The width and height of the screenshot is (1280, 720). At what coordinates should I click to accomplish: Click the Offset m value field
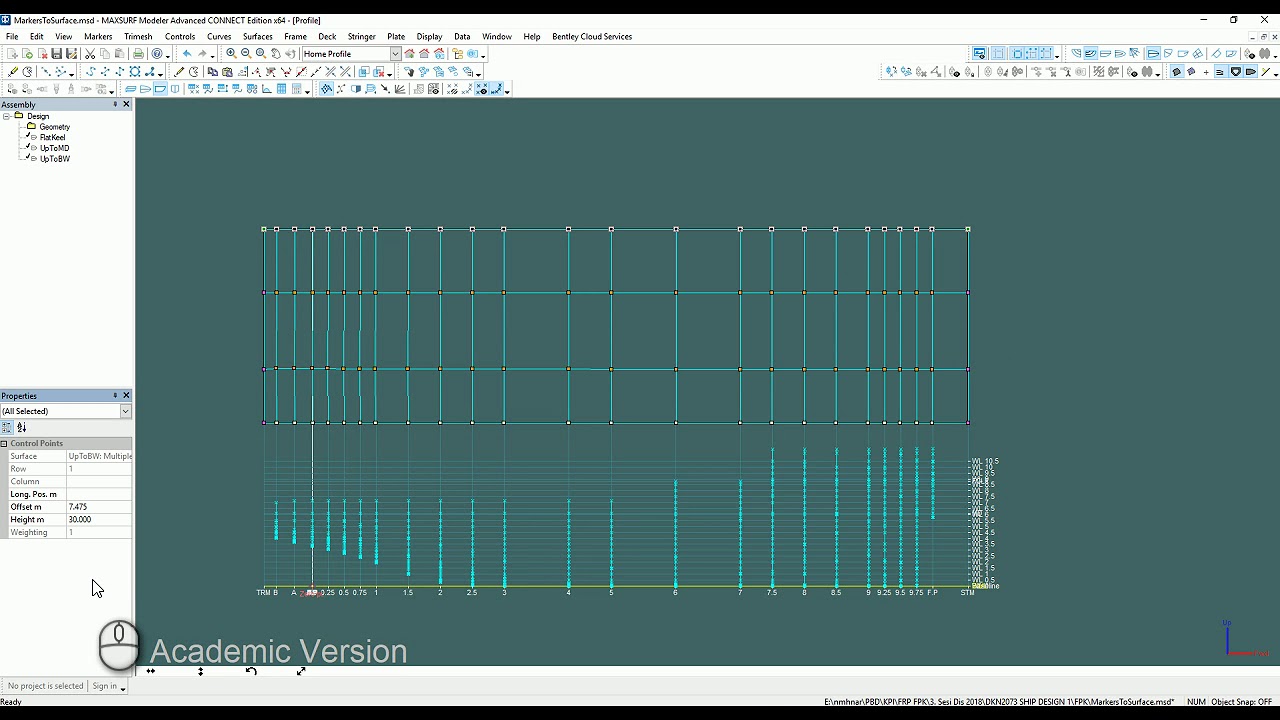point(99,507)
